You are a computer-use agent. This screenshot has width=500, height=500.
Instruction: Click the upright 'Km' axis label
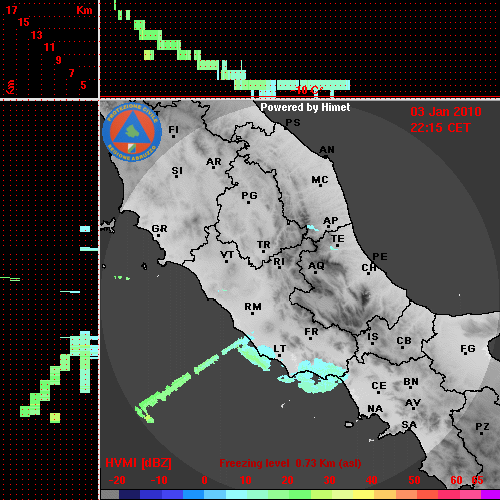tap(84, 11)
